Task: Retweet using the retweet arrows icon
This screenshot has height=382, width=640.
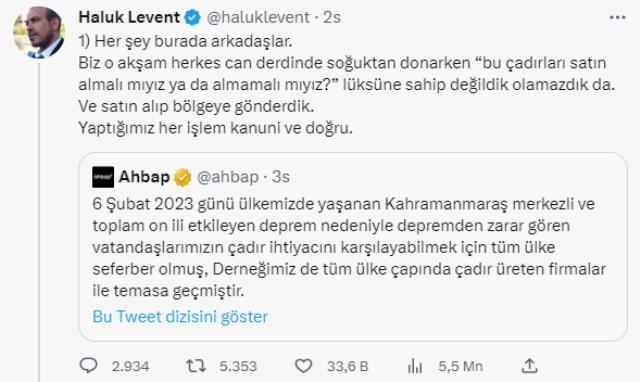Action: [196, 366]
